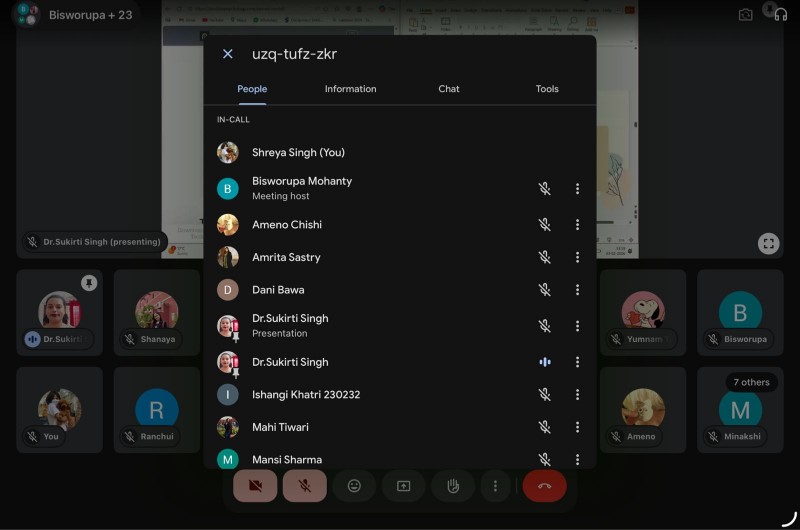Click the pin icon on Dr.Sukirti tile
800x530 pixels.
(x=89, y=284)
